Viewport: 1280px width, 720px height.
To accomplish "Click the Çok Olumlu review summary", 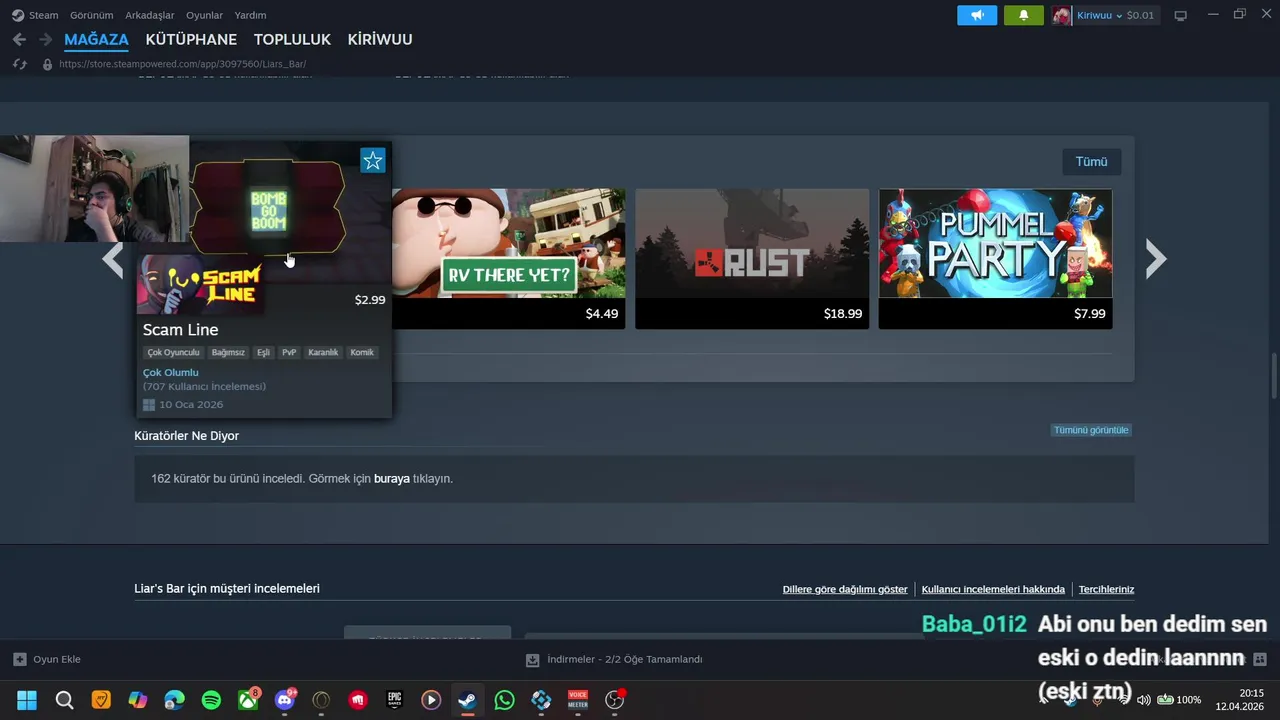I will [x=171, y=373].
